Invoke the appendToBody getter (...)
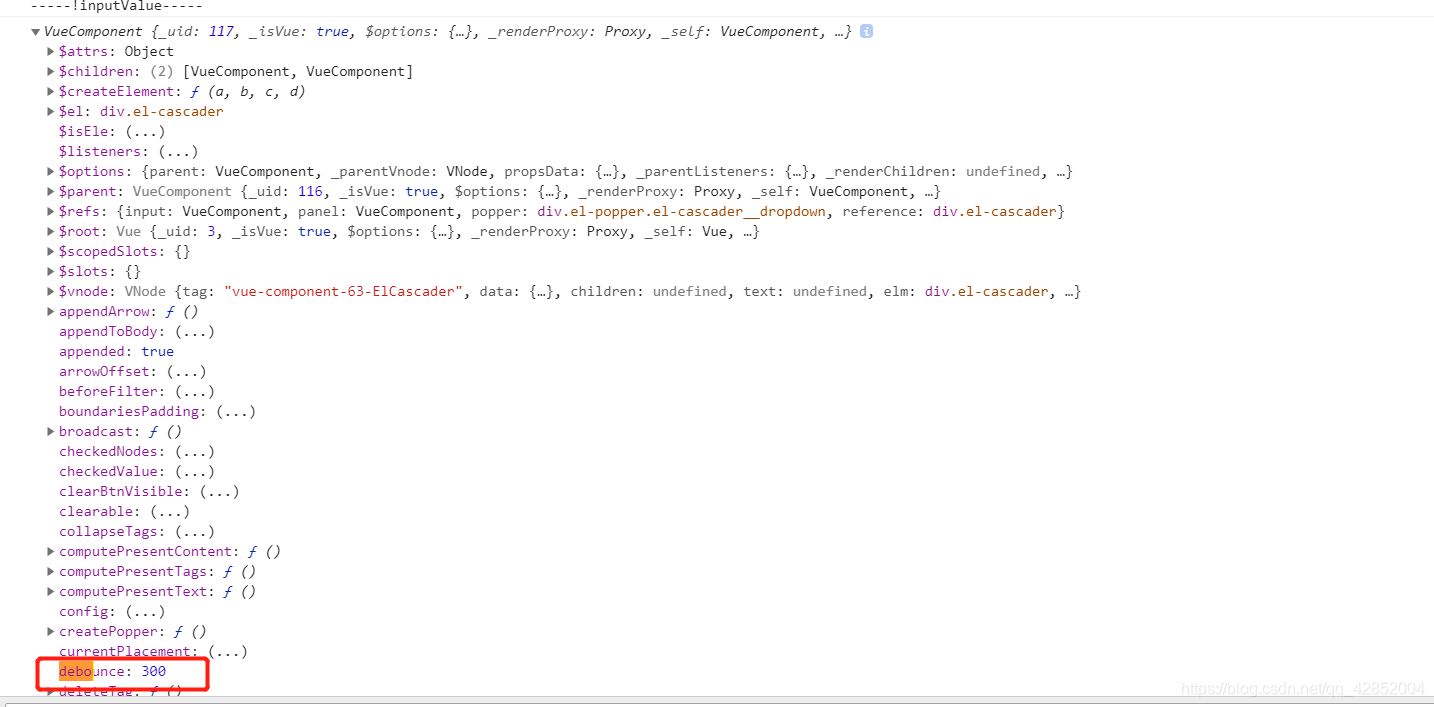The width and height of the screenshot is (1434, 707). [194, 331]
